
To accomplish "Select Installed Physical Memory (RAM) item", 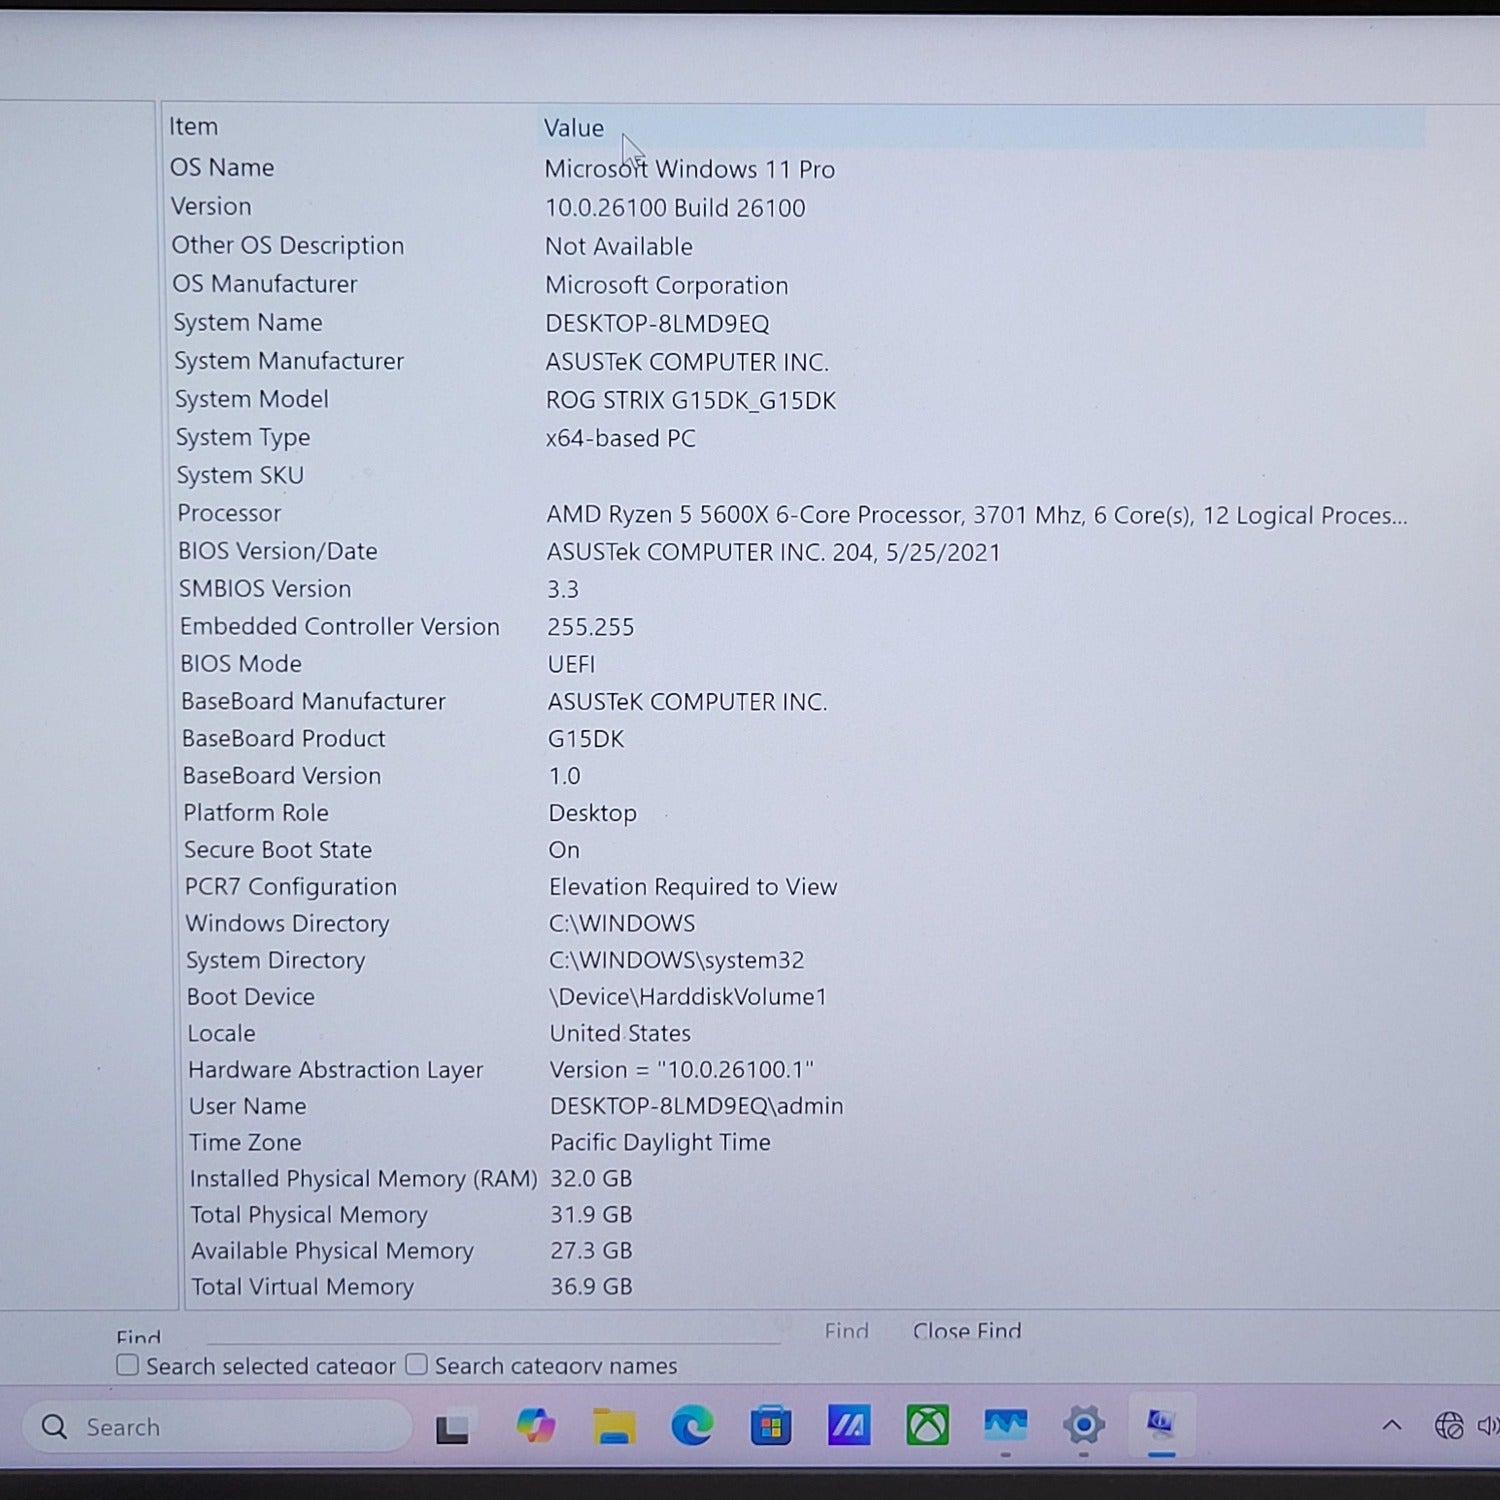I will tap(364, 1178).
